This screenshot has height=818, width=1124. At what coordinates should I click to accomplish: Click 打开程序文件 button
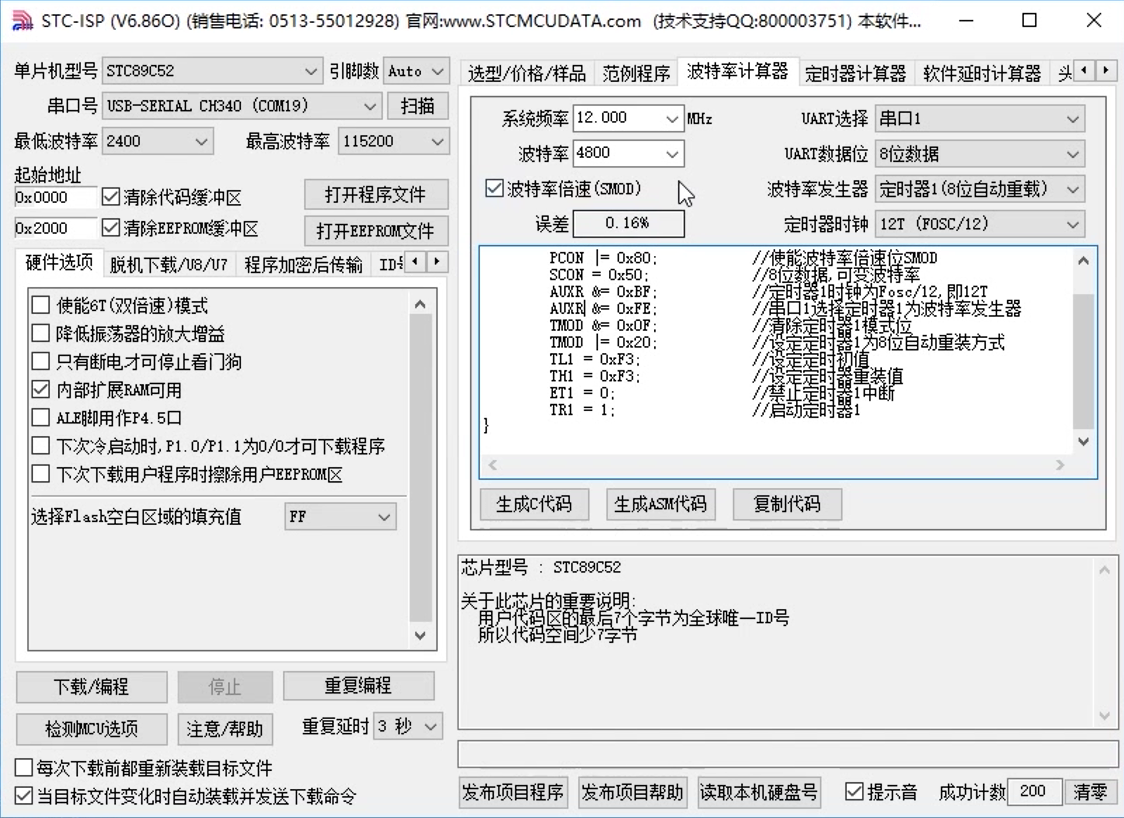point(376,194)
